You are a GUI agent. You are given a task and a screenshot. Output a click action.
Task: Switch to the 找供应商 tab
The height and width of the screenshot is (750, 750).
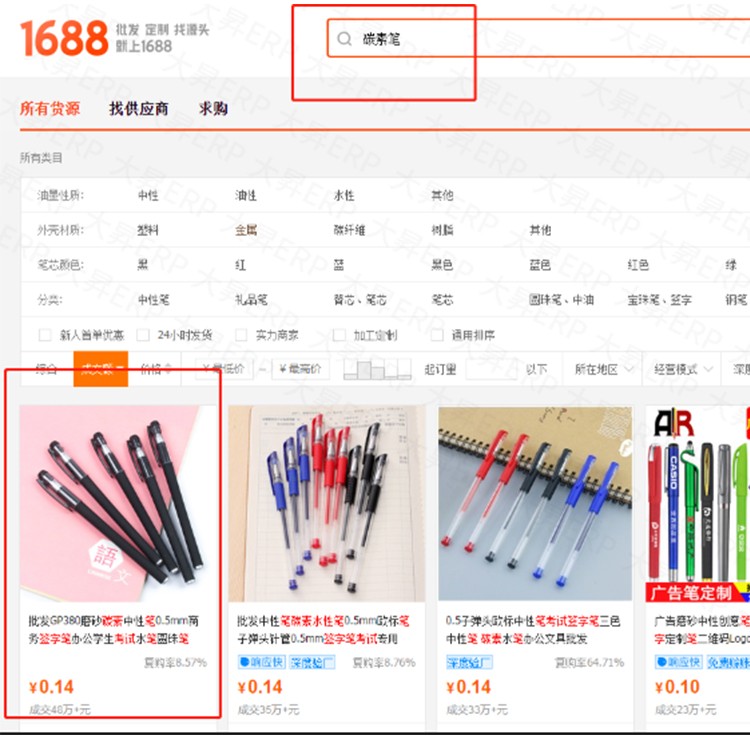point(139,109)
